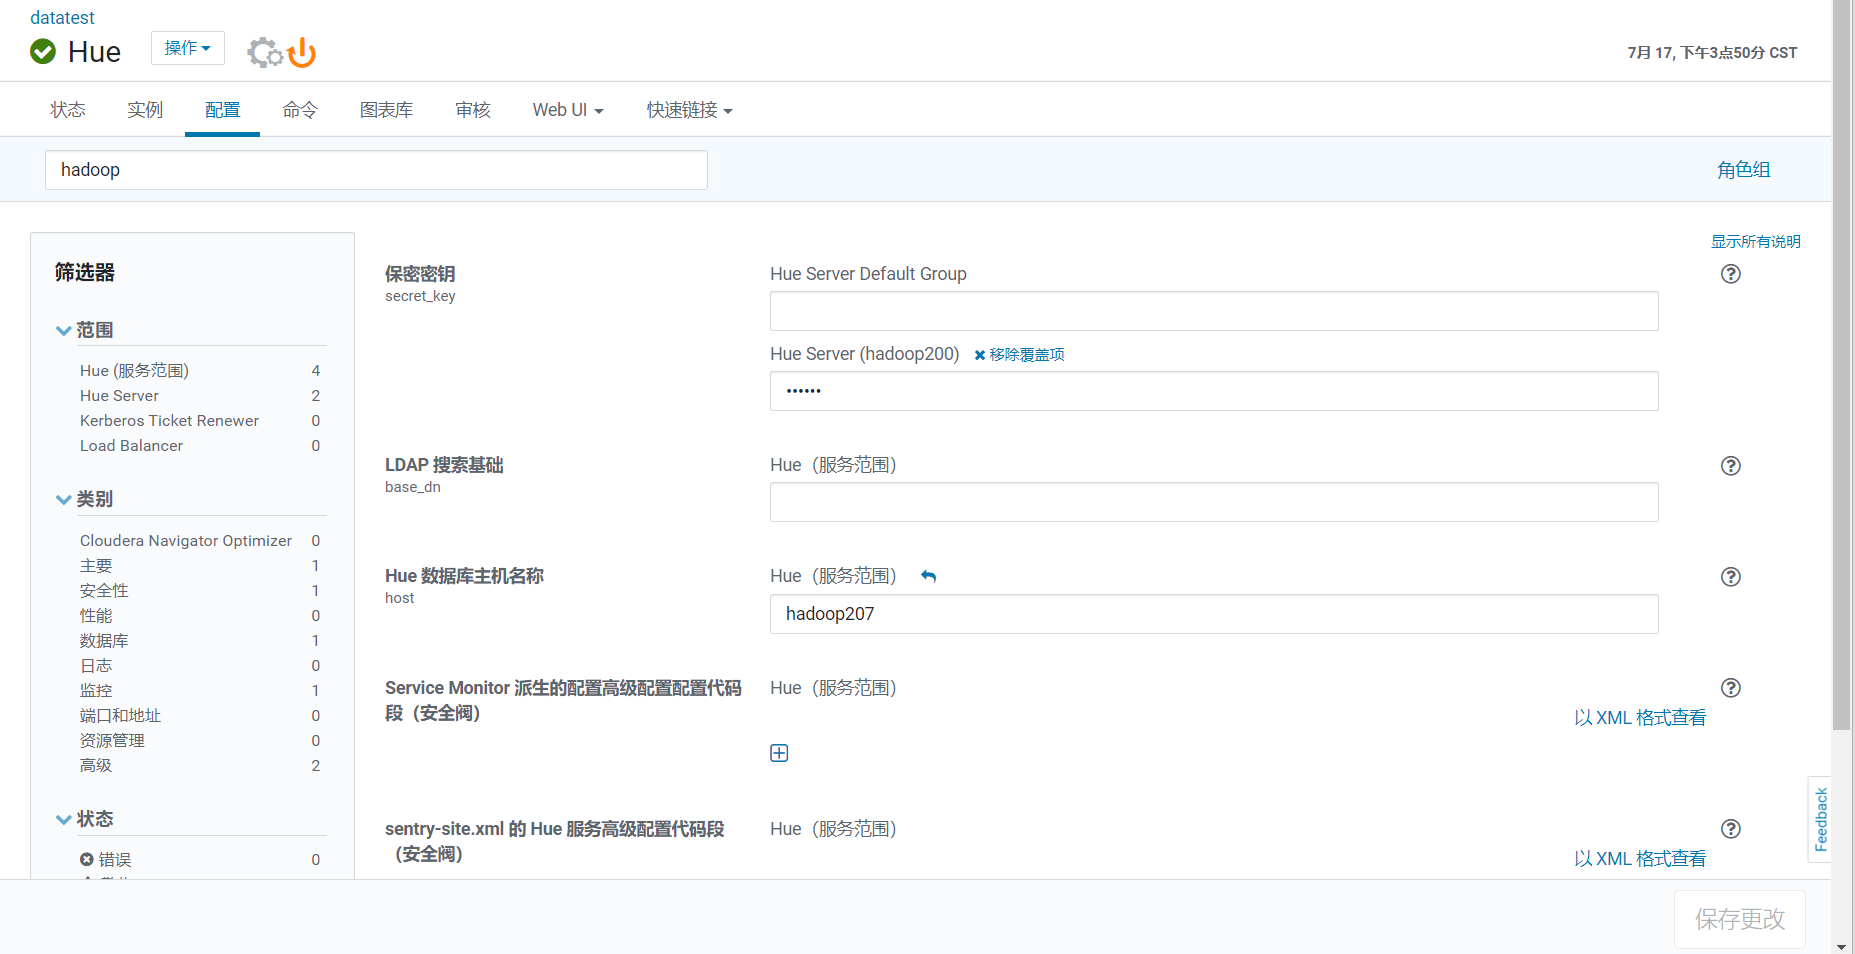Select the 配置 configuration tab
This screenshot has height=954, width=1855.
pos(222,110)
